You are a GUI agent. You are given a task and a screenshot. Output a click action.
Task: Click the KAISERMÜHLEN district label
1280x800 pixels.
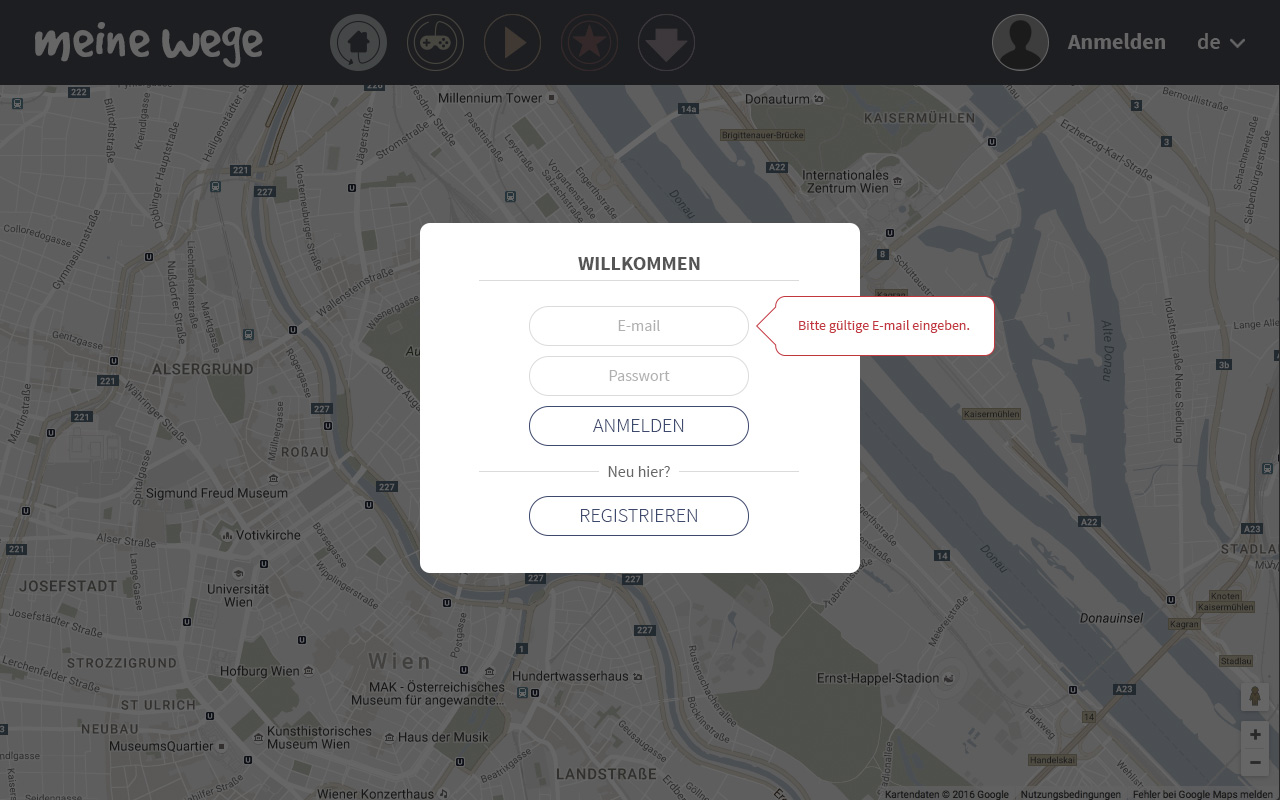919,117
